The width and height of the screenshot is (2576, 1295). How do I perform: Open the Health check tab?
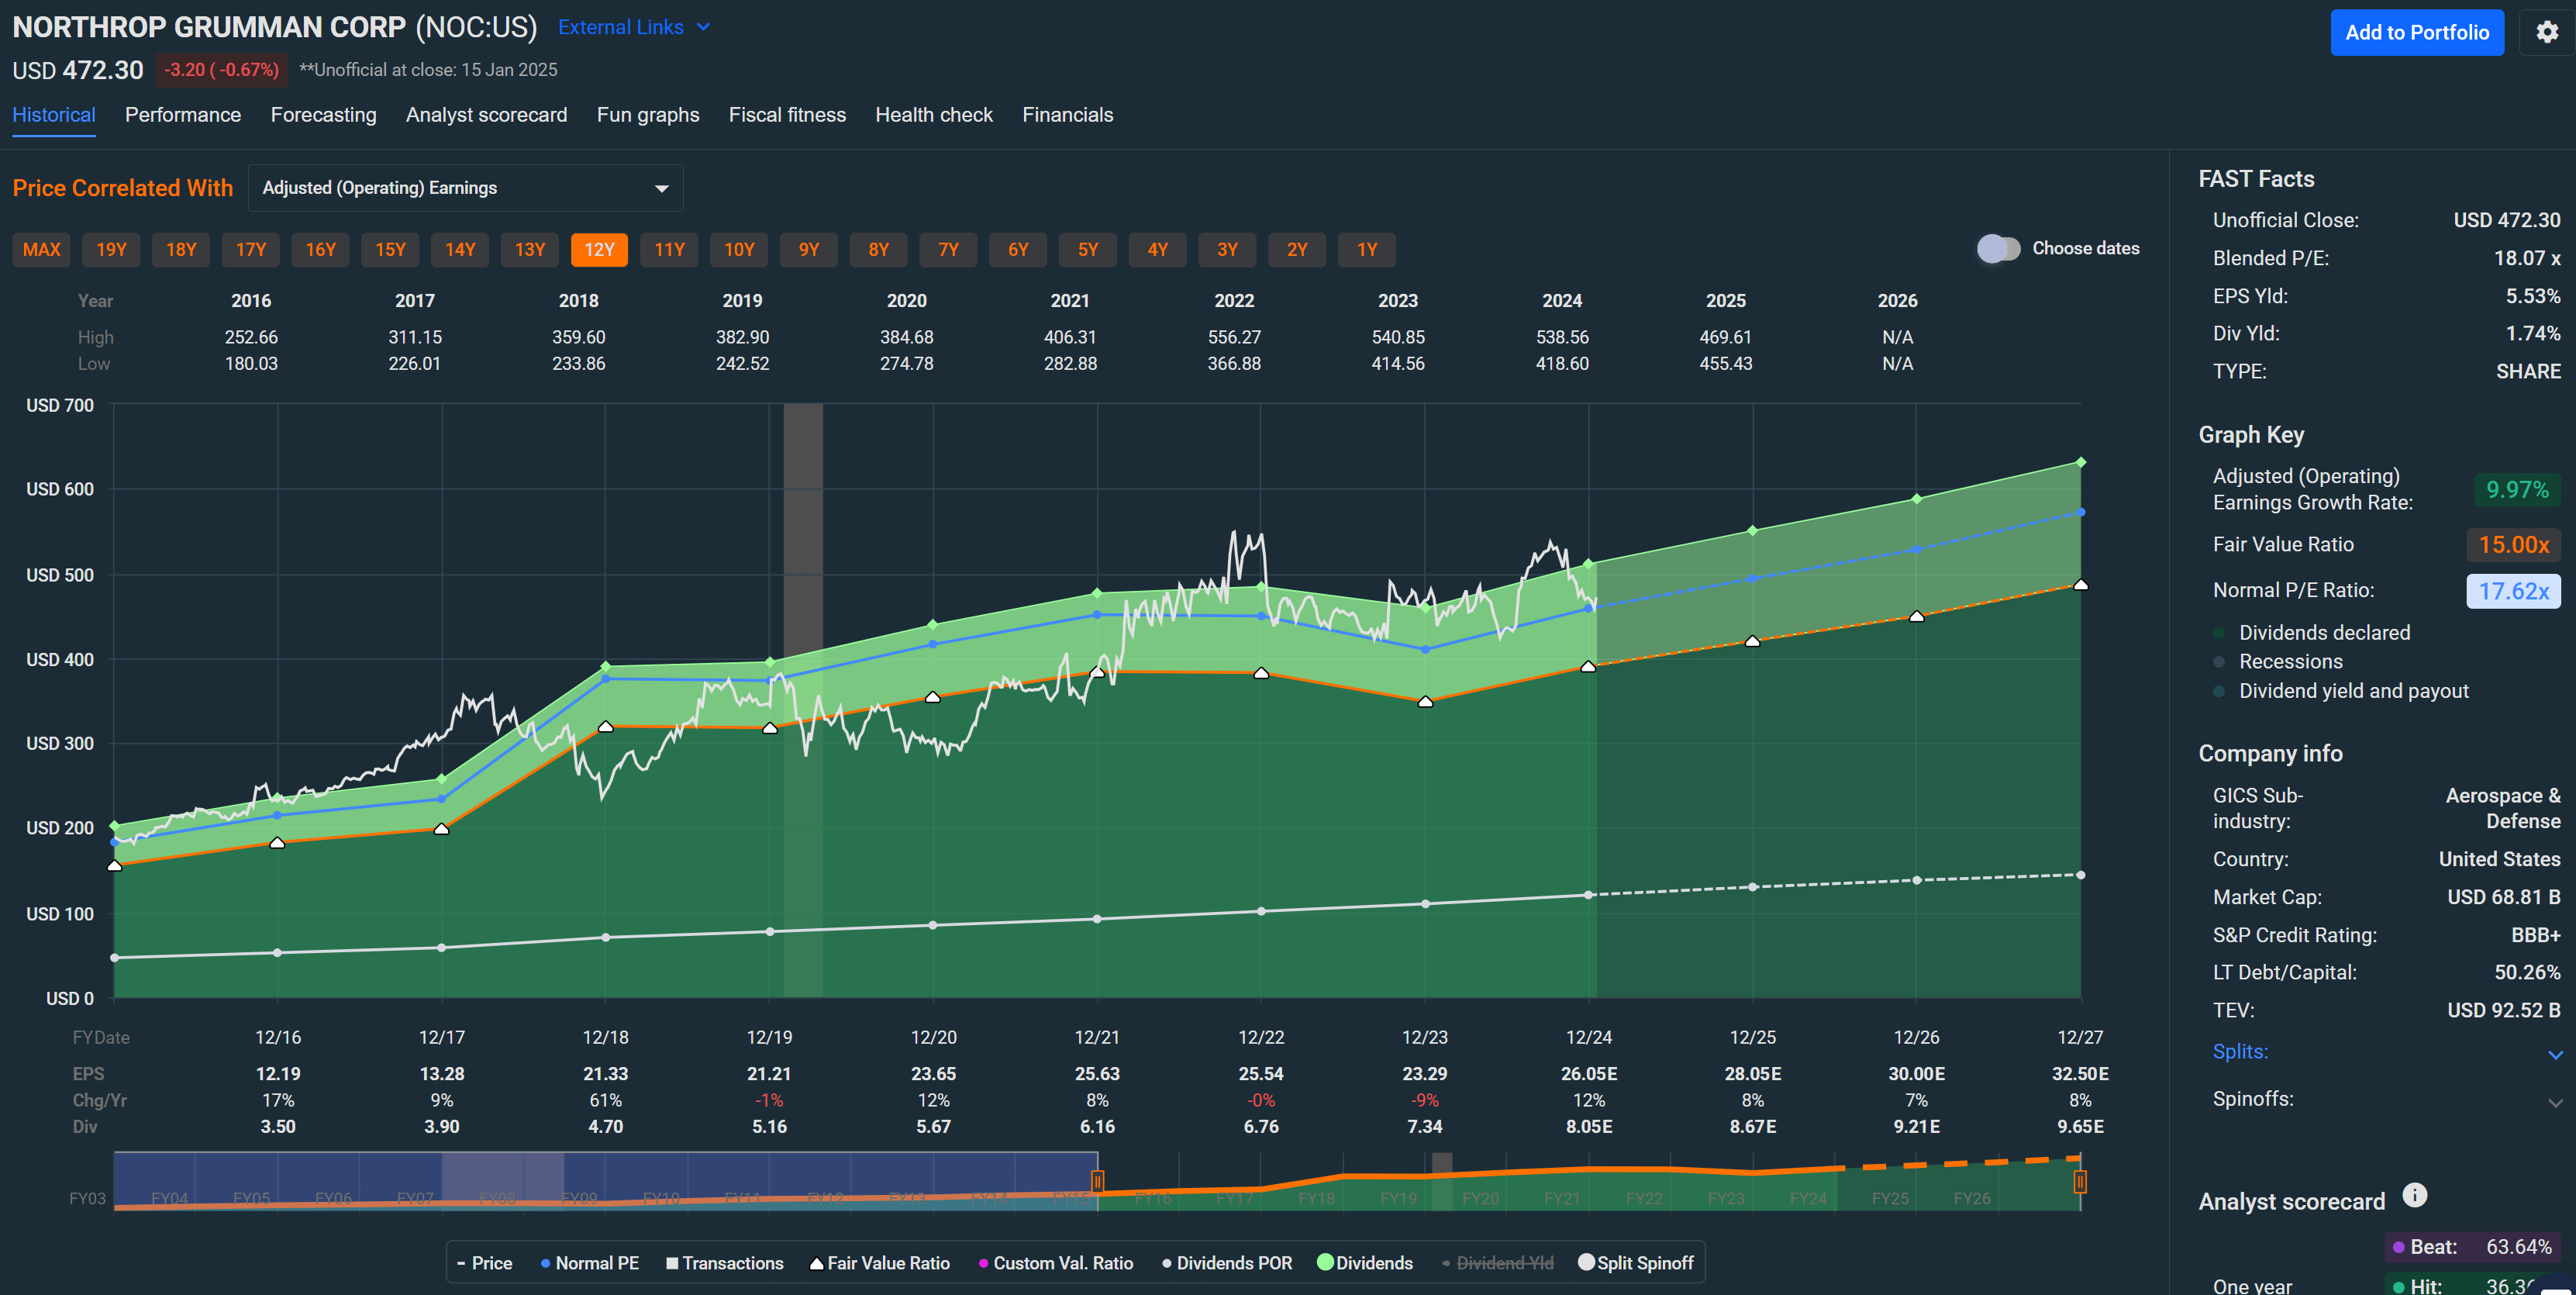933,115
